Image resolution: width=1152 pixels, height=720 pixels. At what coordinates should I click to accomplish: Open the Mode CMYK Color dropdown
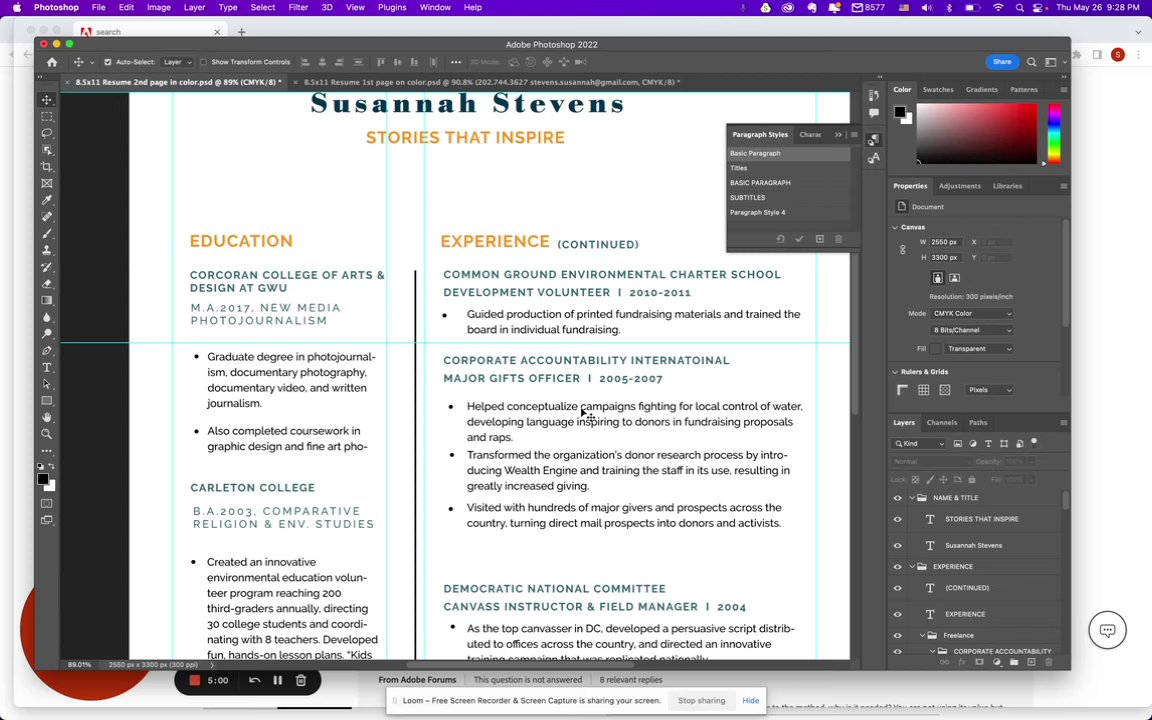point(973,313)
